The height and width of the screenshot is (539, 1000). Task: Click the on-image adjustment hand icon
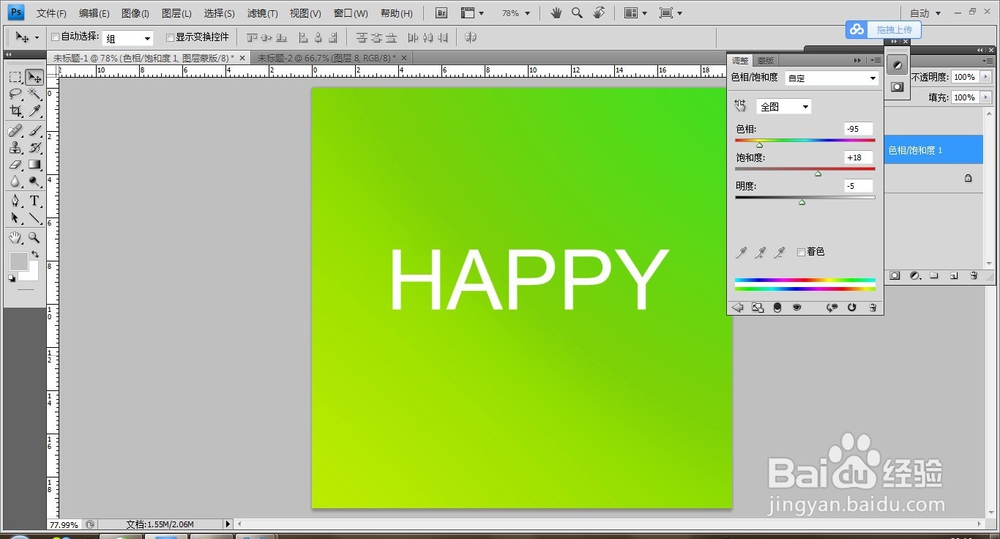pyautogui.click(x=740, y=106)
